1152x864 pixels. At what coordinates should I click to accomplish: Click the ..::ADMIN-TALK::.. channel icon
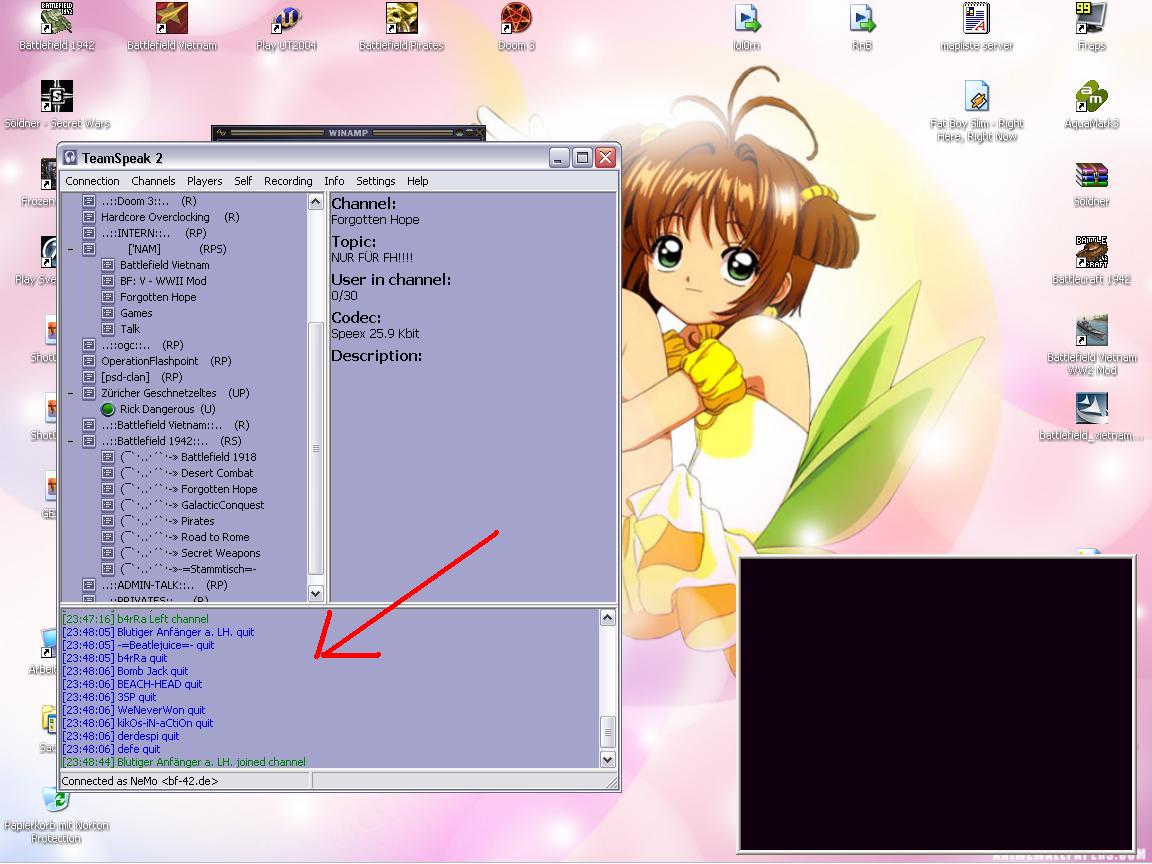point(89,585)
